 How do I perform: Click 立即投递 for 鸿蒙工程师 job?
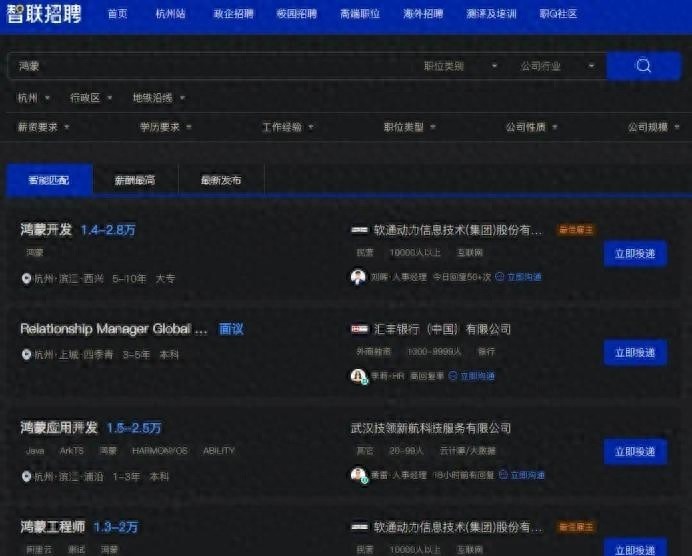[635, 548]
